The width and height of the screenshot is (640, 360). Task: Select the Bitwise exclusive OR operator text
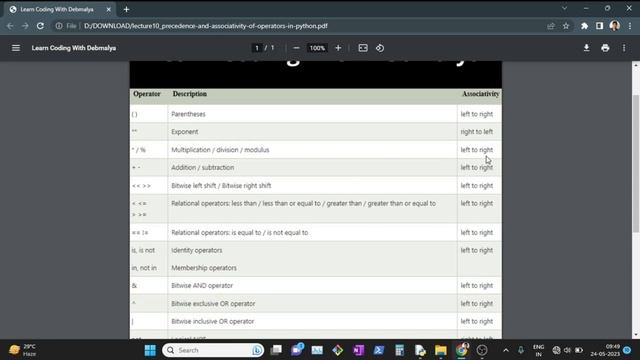click(213, 304)
